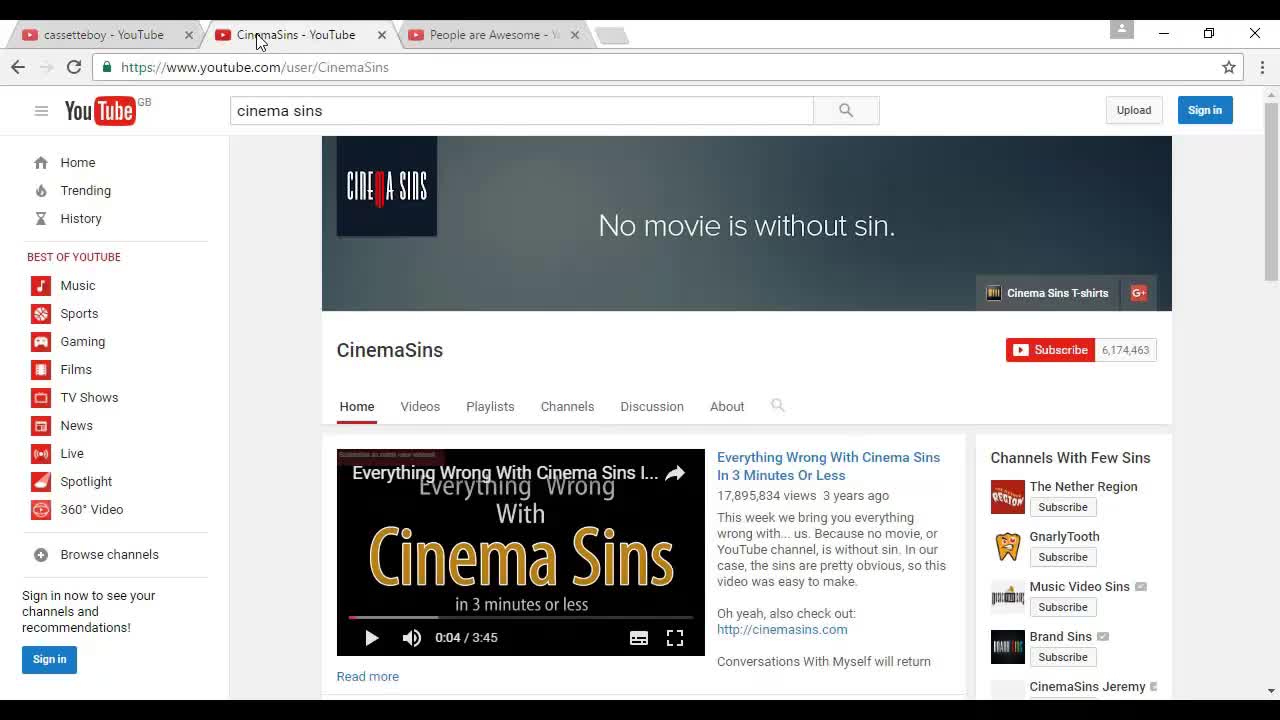Open the YouTube hamburger guide menu

(x=41, y=111)
